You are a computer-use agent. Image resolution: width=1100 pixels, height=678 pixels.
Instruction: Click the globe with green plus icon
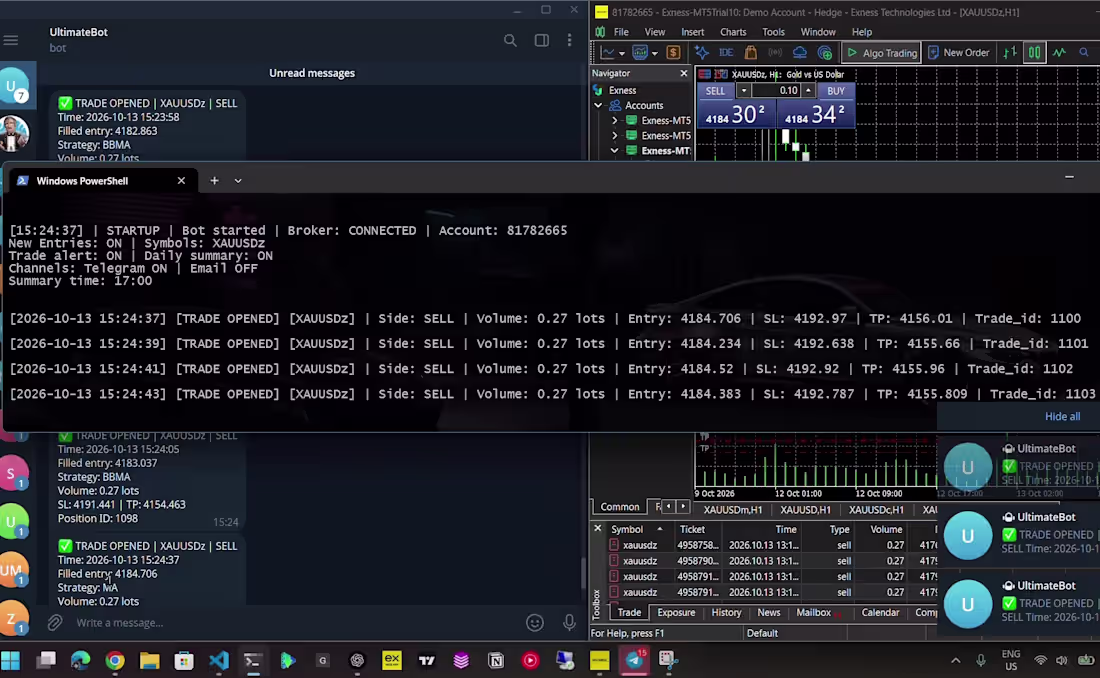825,53
